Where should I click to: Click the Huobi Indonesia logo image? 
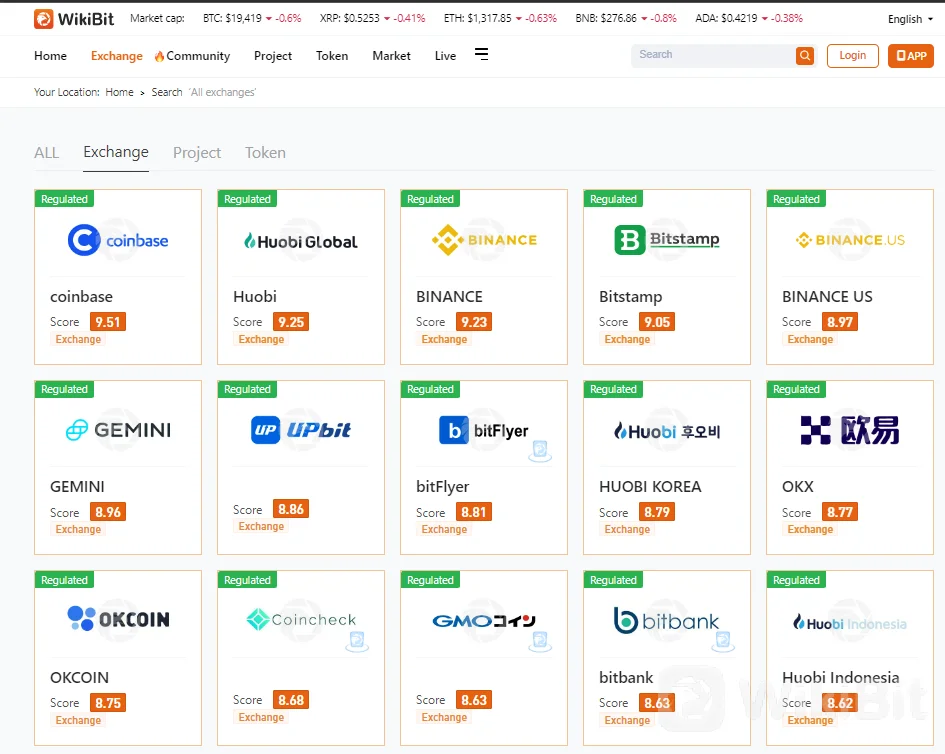[x=850, y=623]
